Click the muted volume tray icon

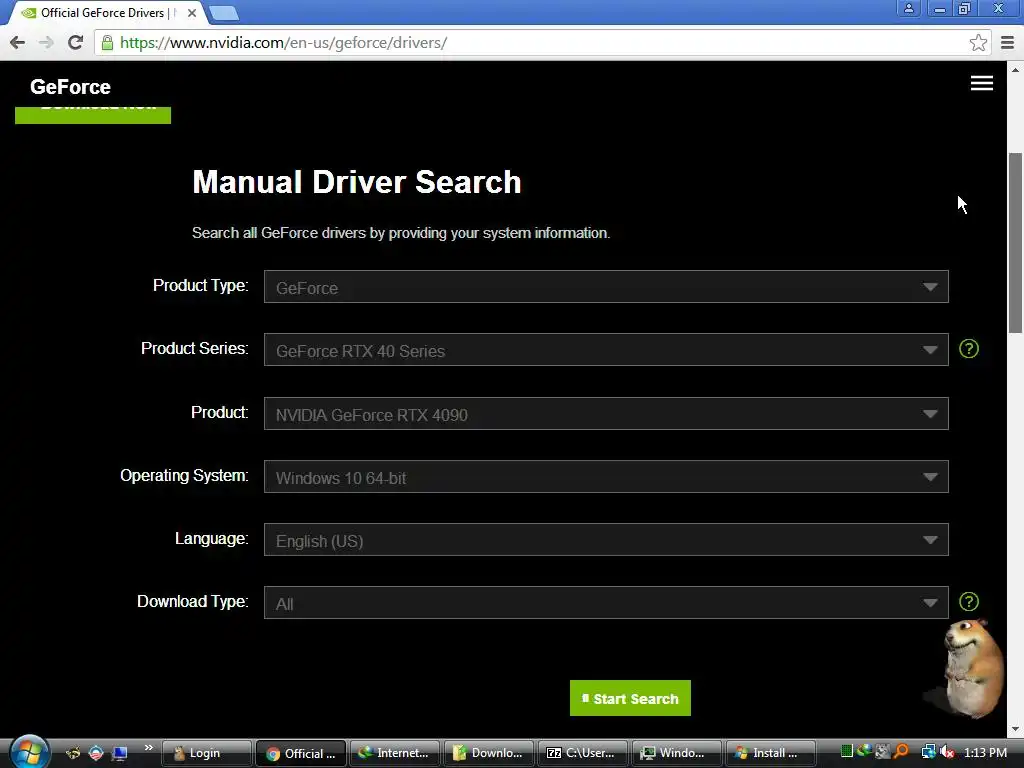click(x=946, y=752)
